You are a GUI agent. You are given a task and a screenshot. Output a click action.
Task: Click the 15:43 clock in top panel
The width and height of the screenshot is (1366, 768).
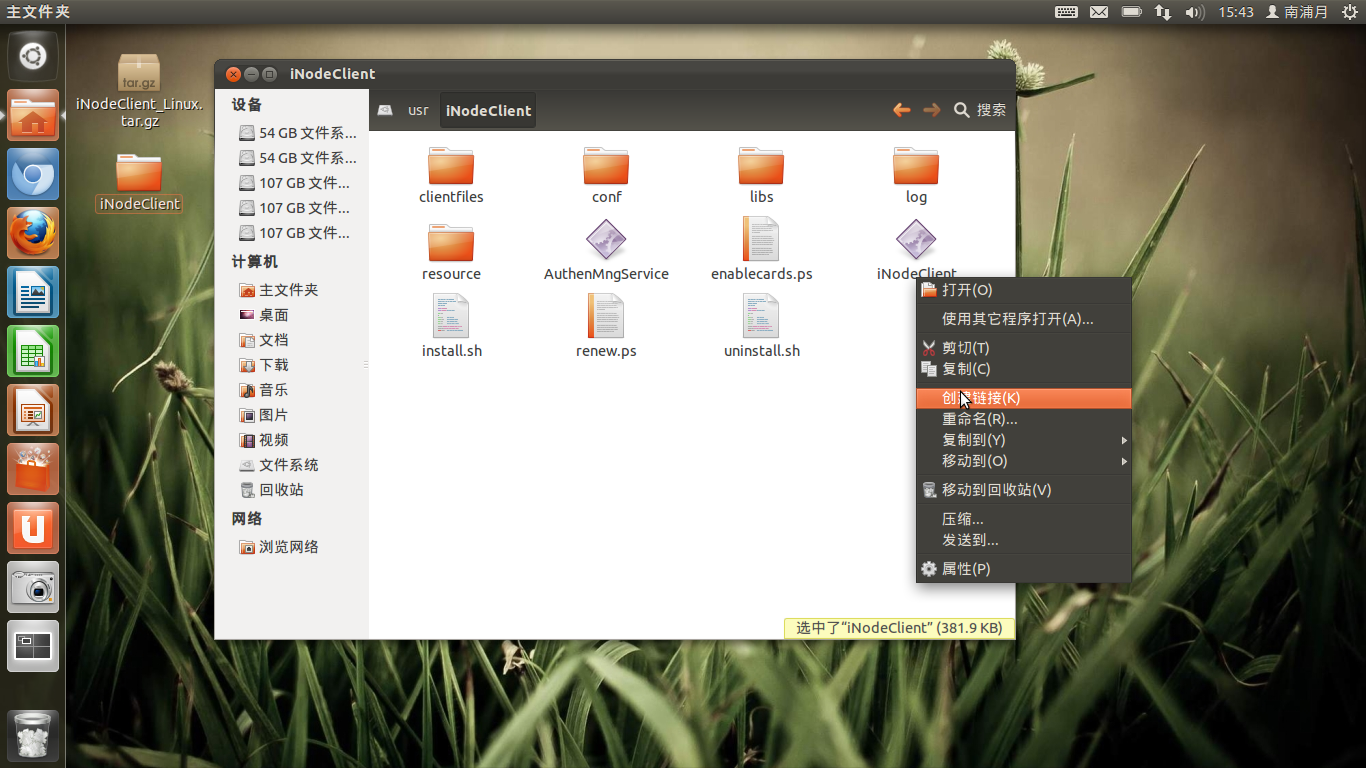coord(1235,12)
